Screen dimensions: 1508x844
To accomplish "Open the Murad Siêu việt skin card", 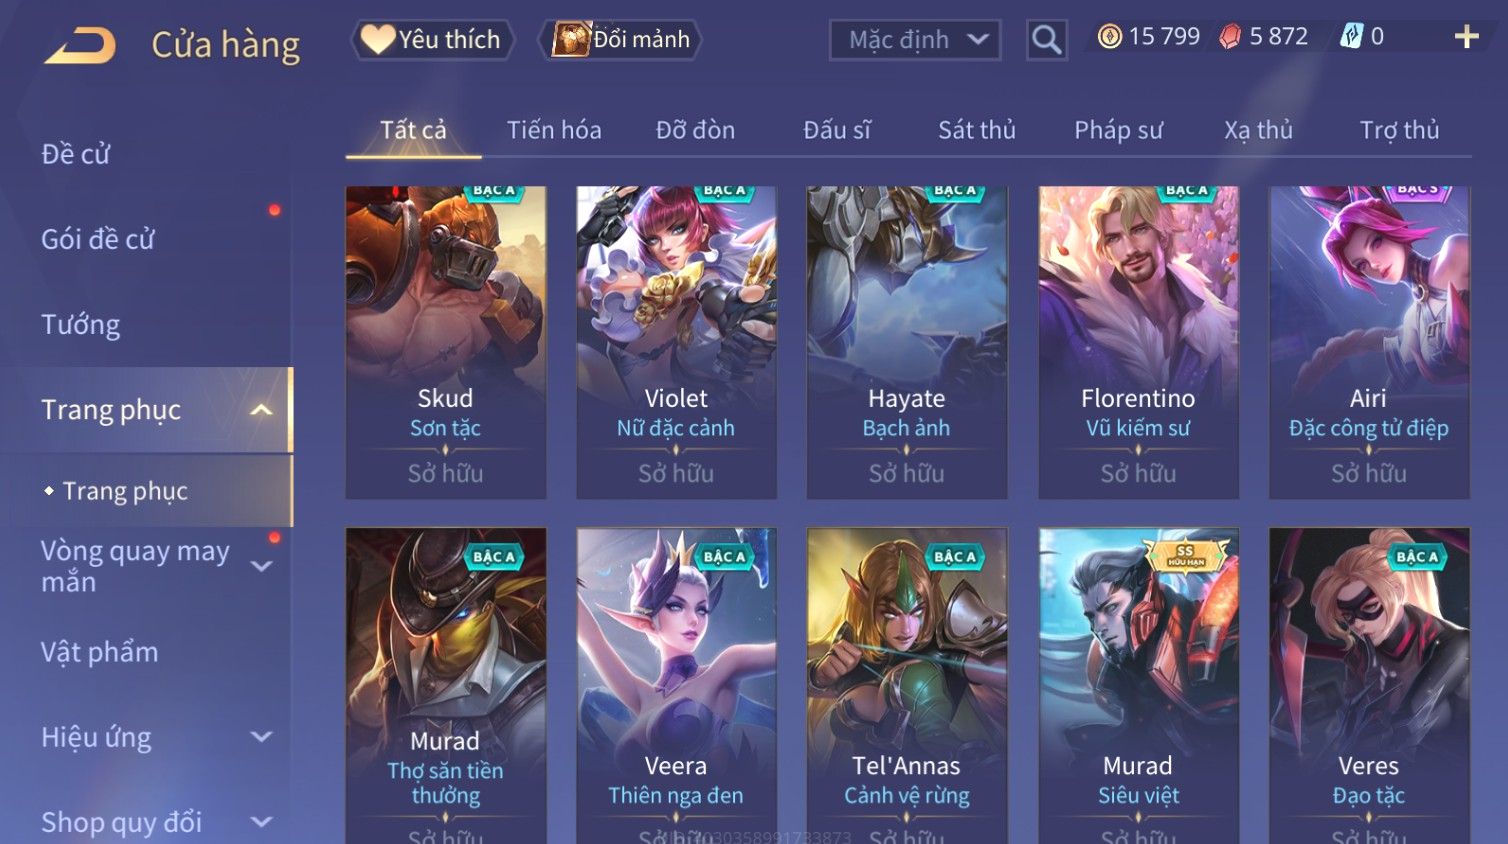I will [1138, 686].
